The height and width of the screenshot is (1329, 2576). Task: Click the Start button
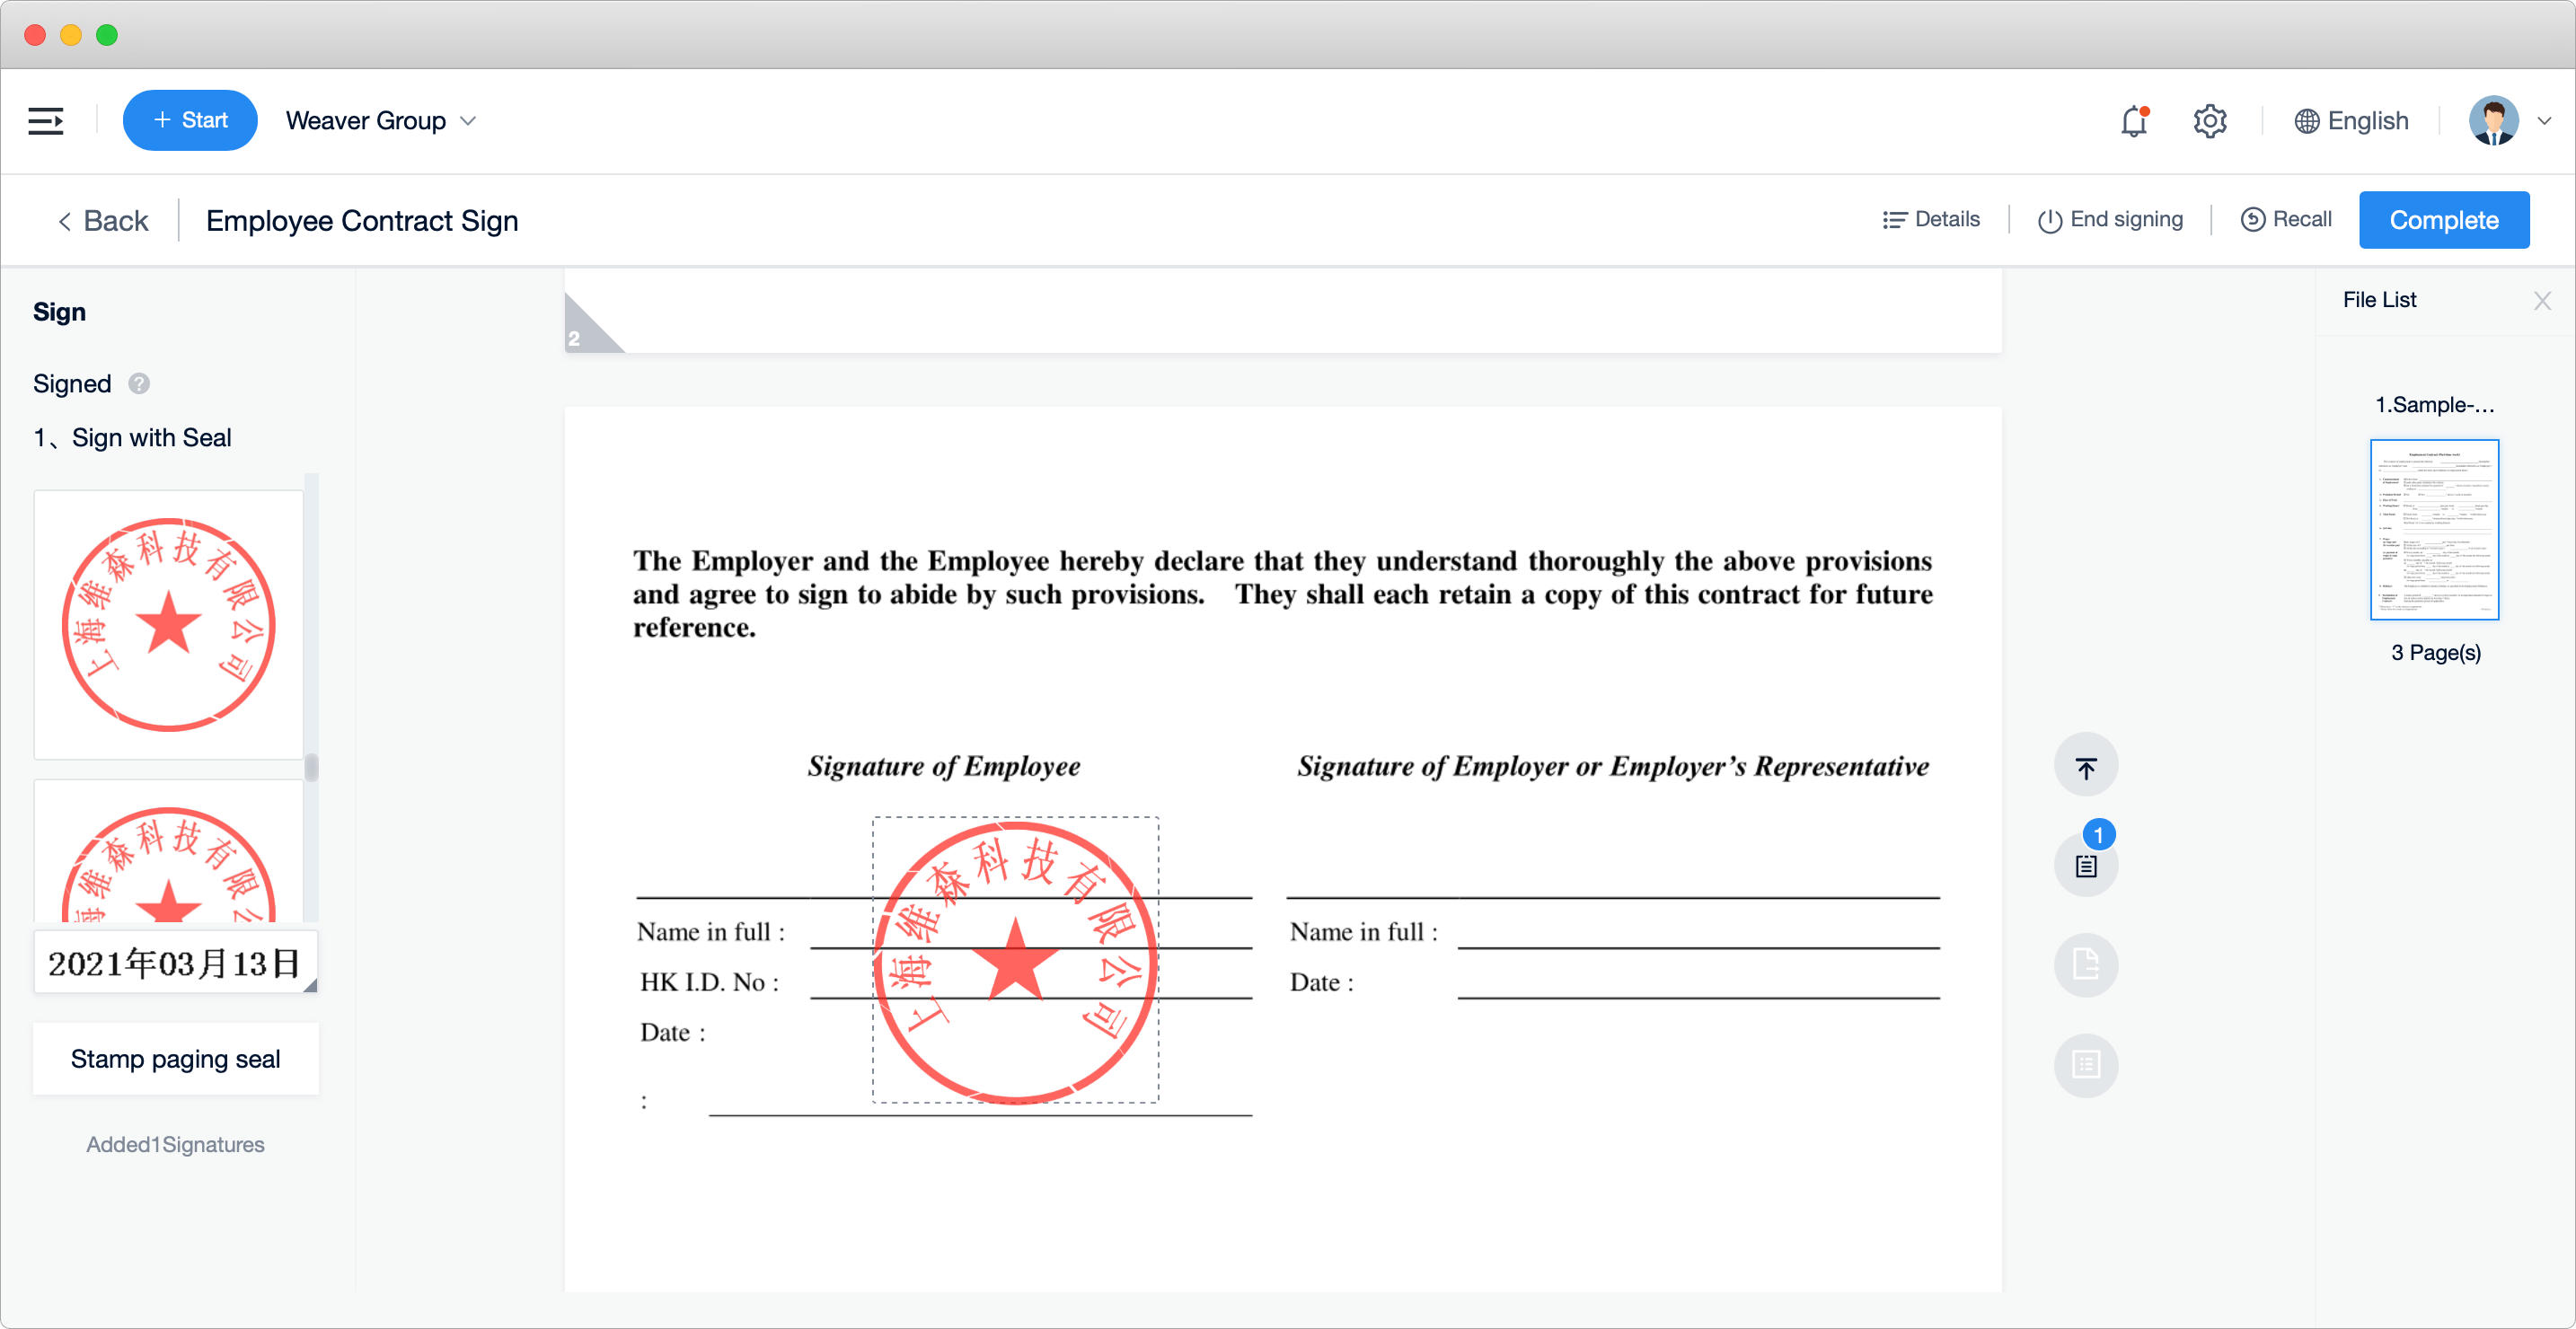coord(190,120)
